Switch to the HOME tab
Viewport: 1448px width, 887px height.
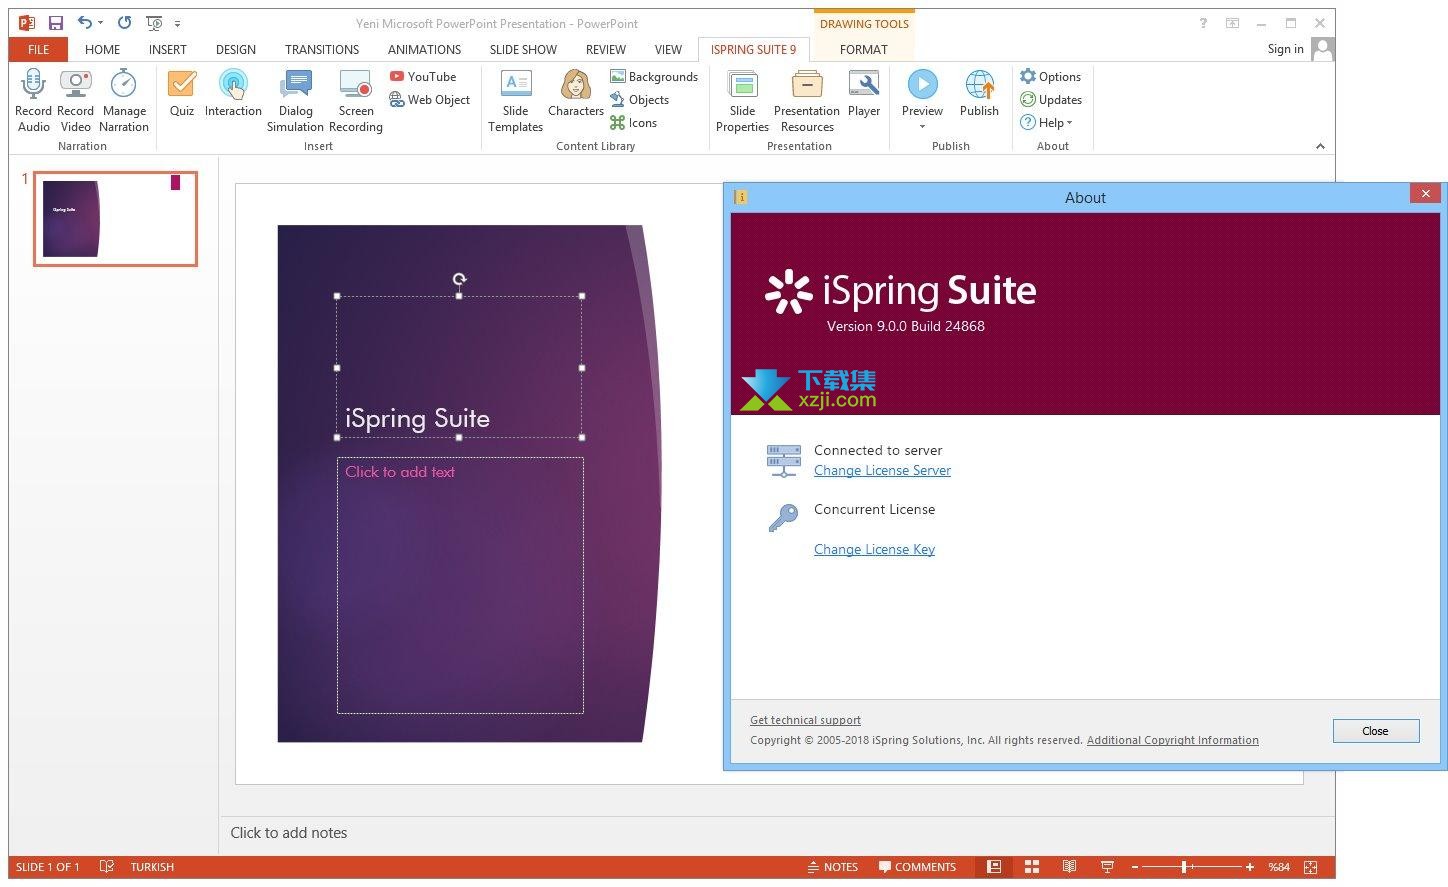click(x=102, y=49)
